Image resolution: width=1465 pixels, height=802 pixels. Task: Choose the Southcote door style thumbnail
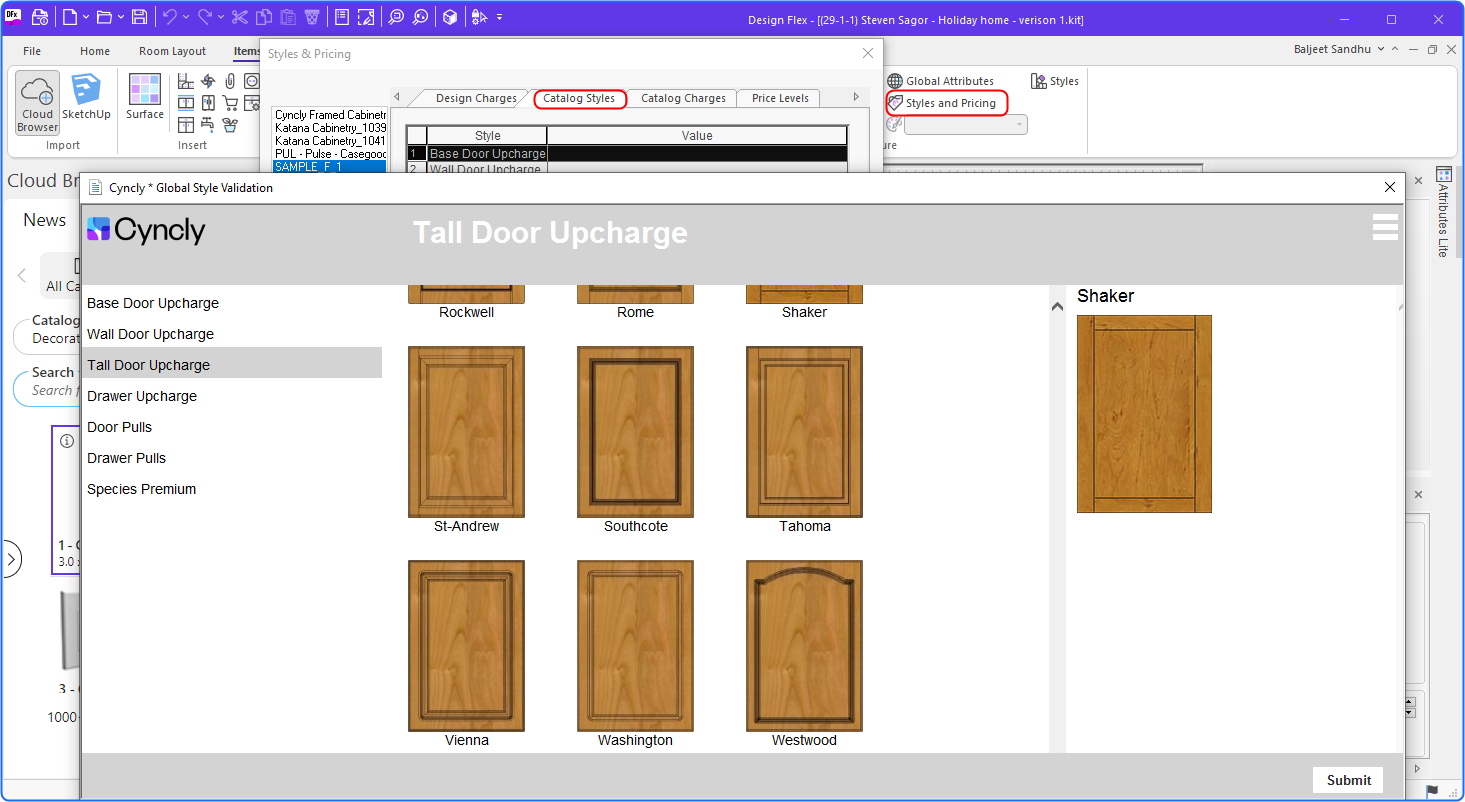tap(635, 432)
